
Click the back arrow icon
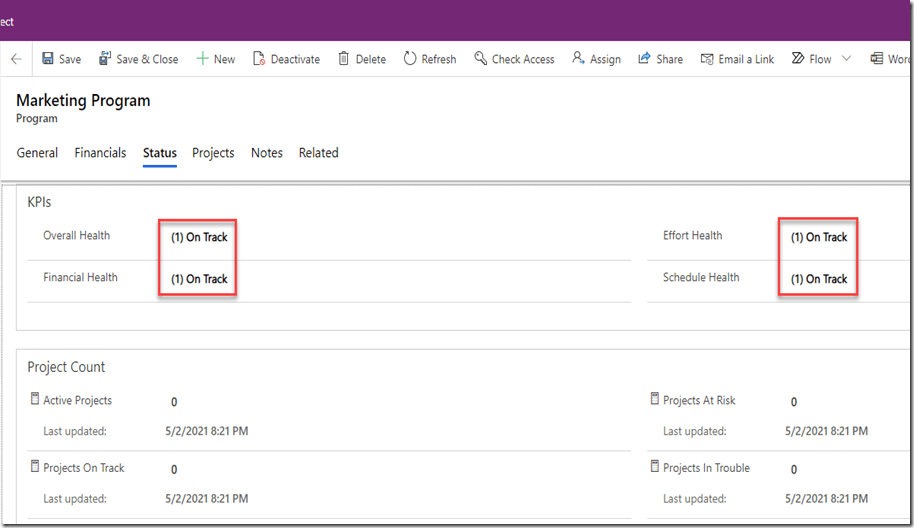pyautogui.click(x=16, y=59)
